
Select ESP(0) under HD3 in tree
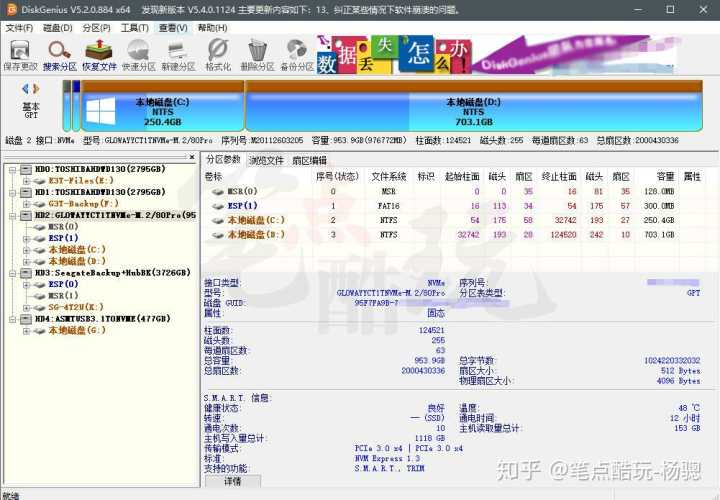(63, 284)
